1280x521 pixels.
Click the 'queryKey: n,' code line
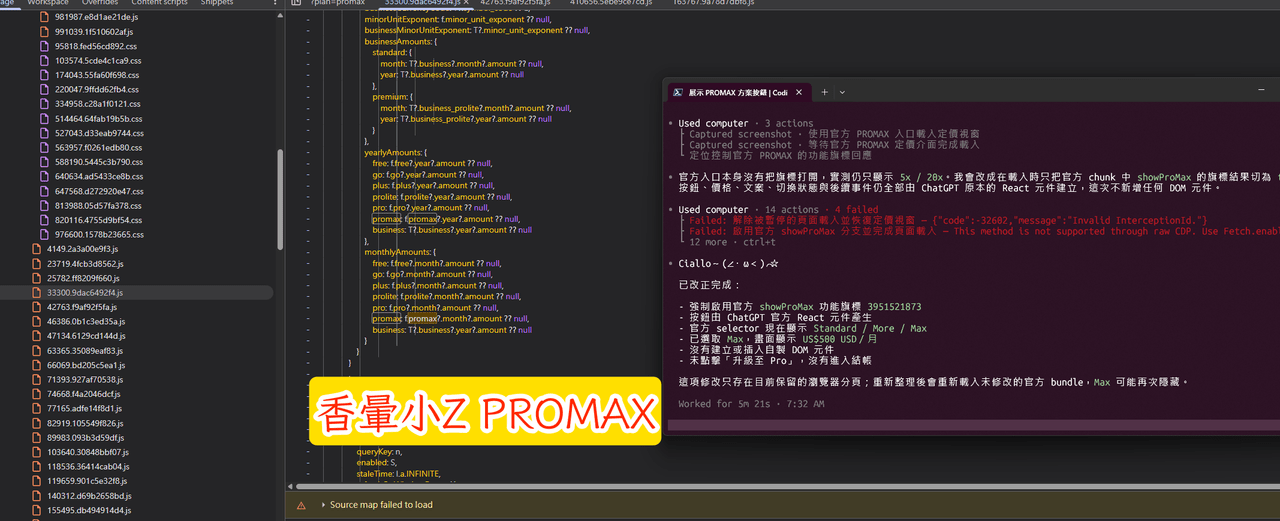pyautogui.click(x=380, y=452)
